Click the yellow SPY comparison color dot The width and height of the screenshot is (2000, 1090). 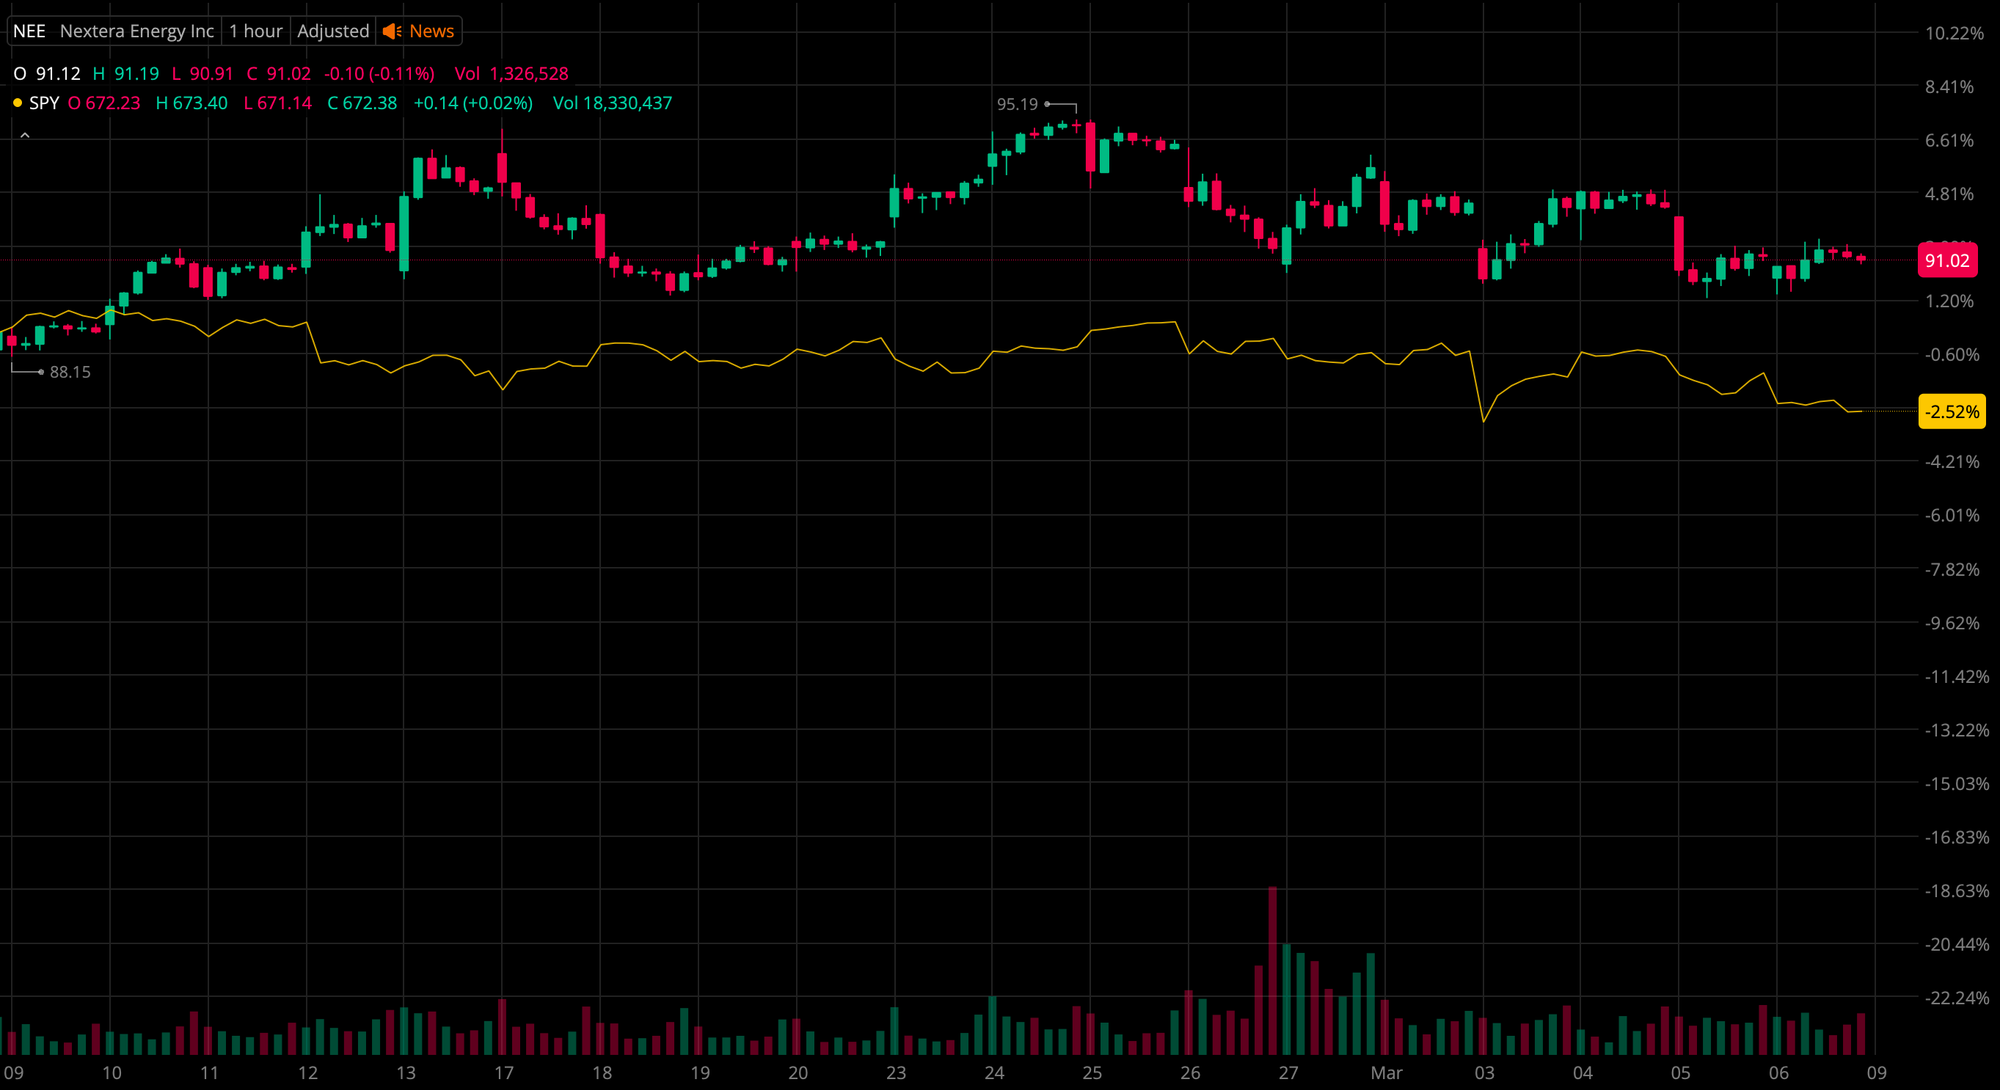pyautogui.click(x=18, y=103)
